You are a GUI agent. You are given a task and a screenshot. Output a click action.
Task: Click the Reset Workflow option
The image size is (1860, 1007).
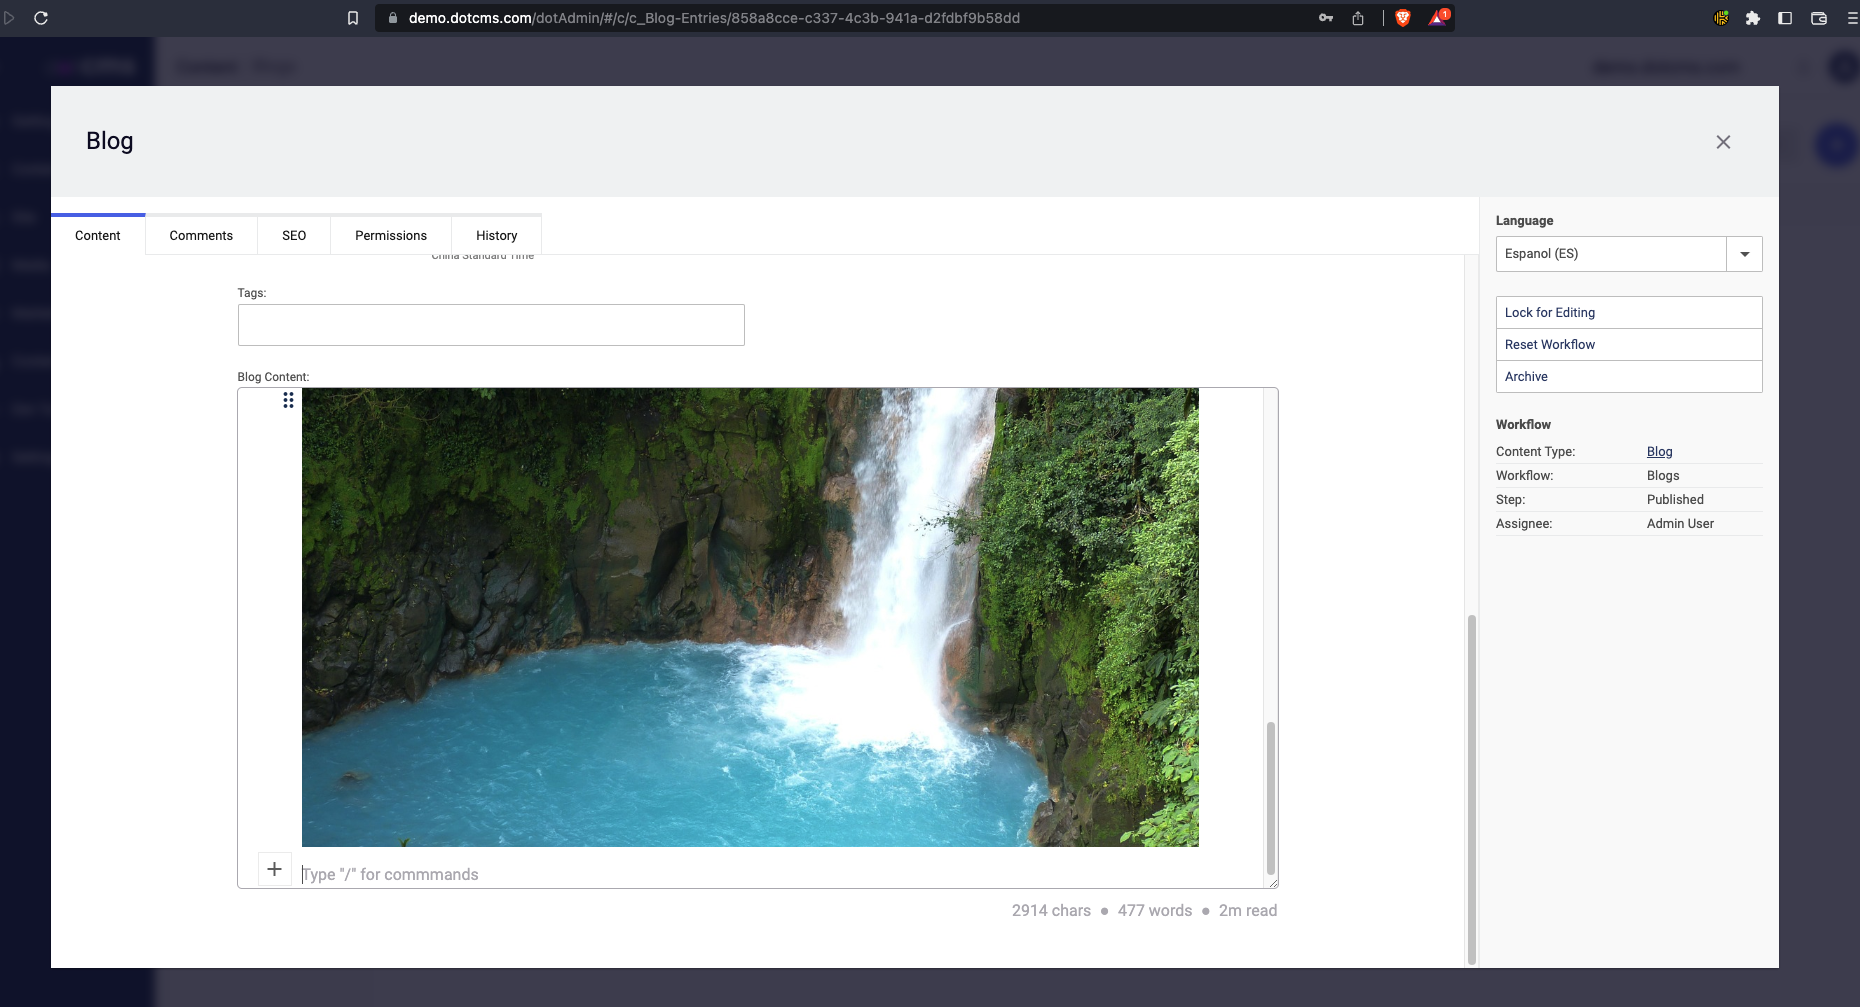(1550, 344)
